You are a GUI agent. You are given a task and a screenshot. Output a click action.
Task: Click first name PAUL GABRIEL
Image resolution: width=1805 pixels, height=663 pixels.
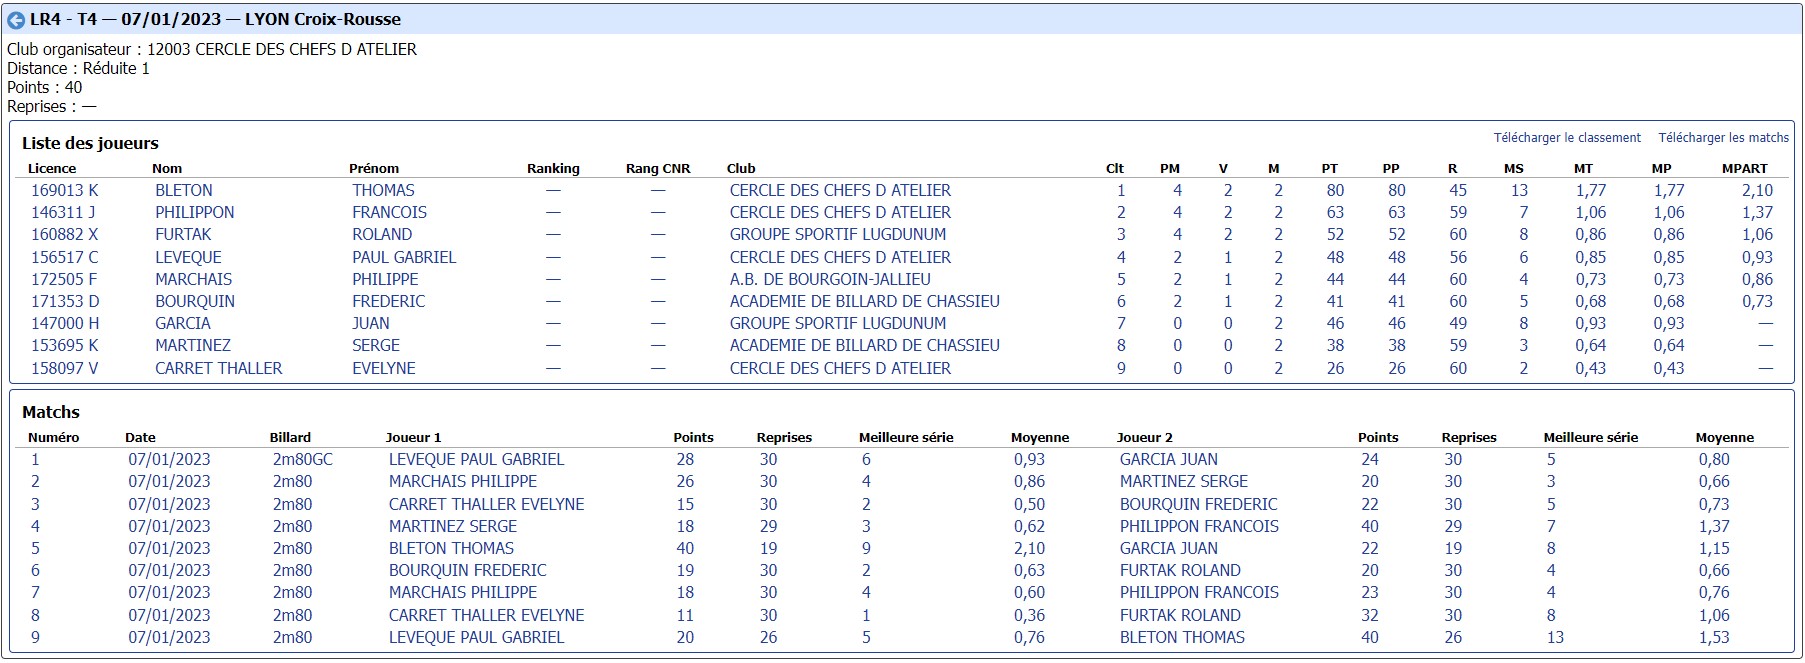[x=404, y=257]
